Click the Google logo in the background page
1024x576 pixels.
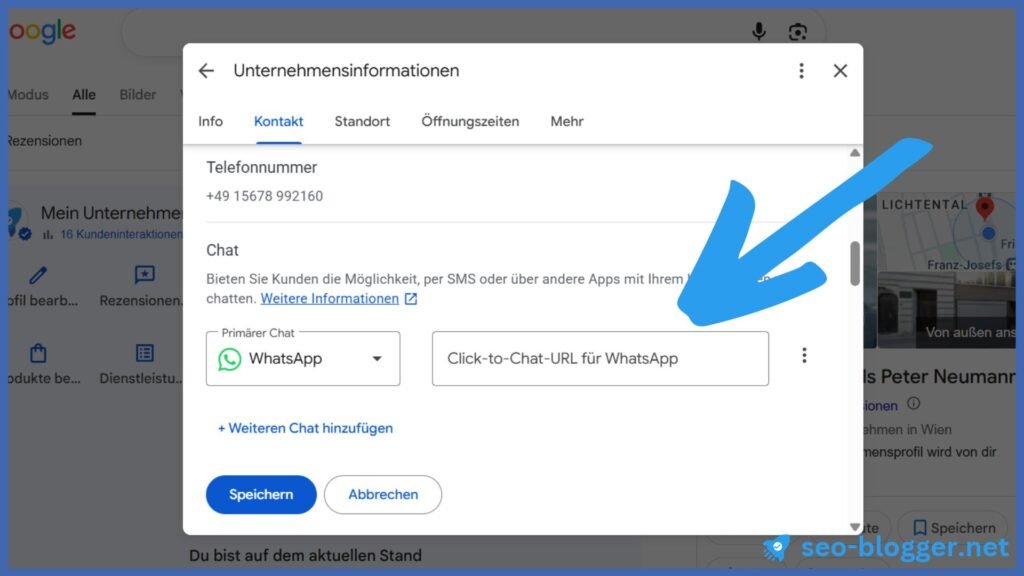[42, 31]
